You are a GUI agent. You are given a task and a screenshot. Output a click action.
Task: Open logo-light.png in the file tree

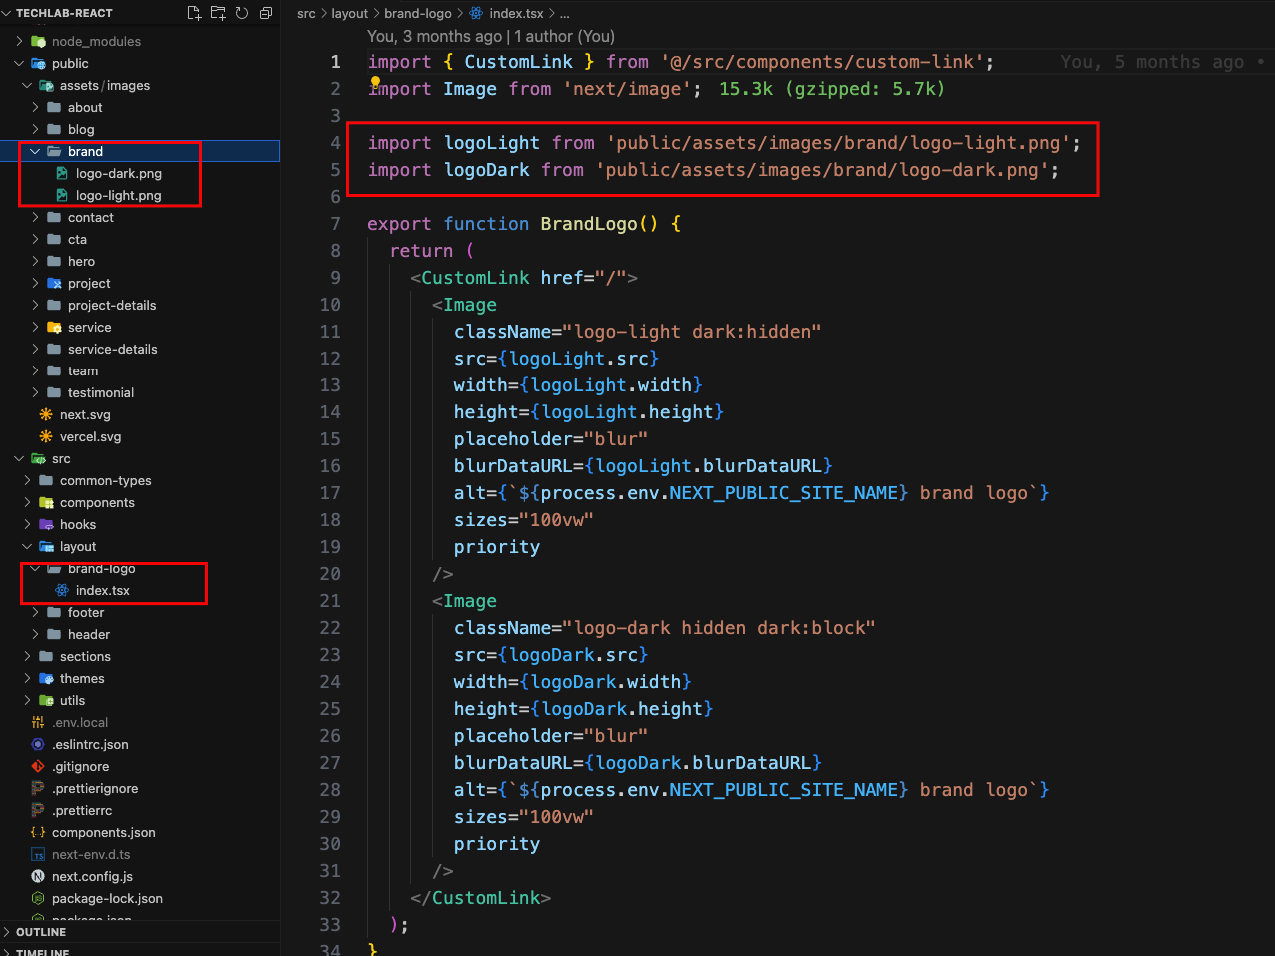pos(118,196)
